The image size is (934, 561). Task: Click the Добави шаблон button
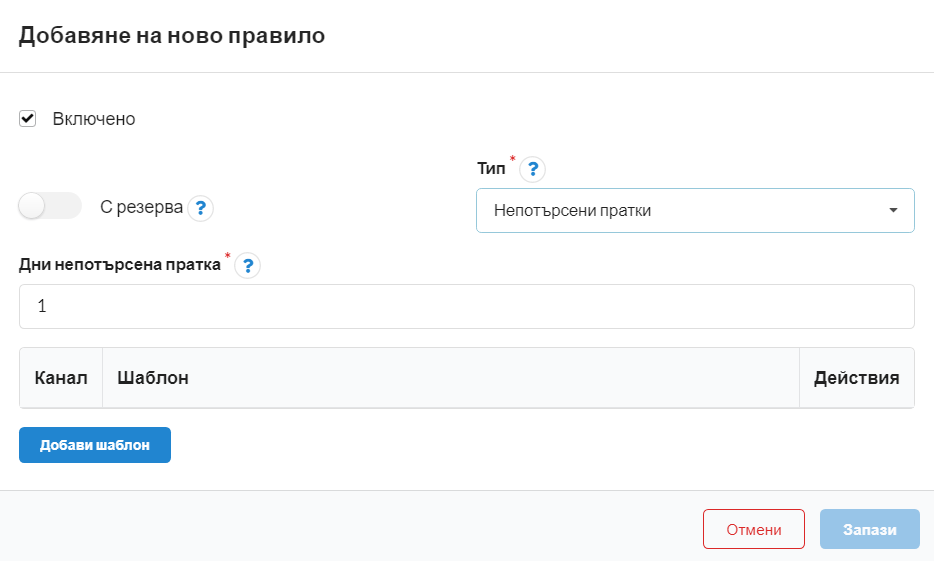click(95, 445)
